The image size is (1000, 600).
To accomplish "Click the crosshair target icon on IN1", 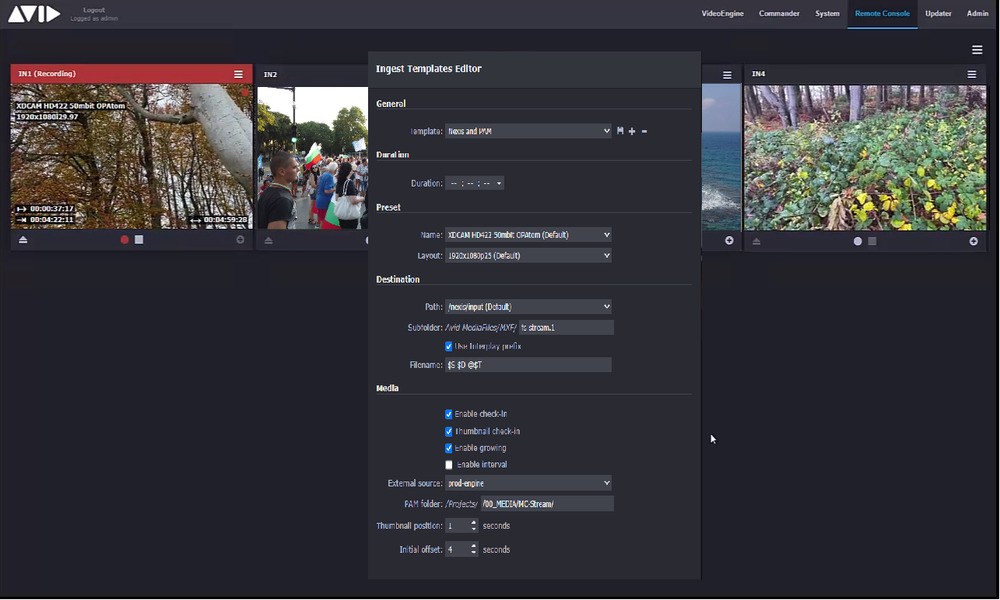I will (239, 240).
